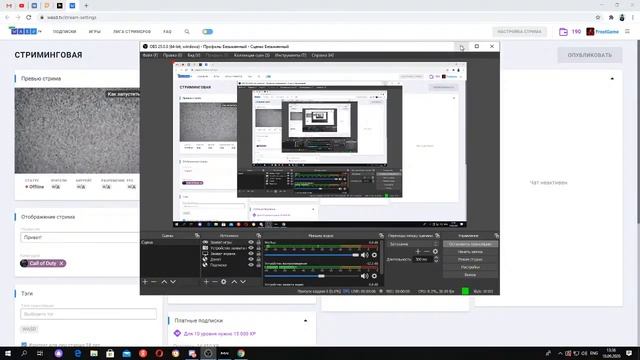The width and height of the screenshot is (640, 360).
Task: Stop streaming with the top Controls button
Action: 470,244
